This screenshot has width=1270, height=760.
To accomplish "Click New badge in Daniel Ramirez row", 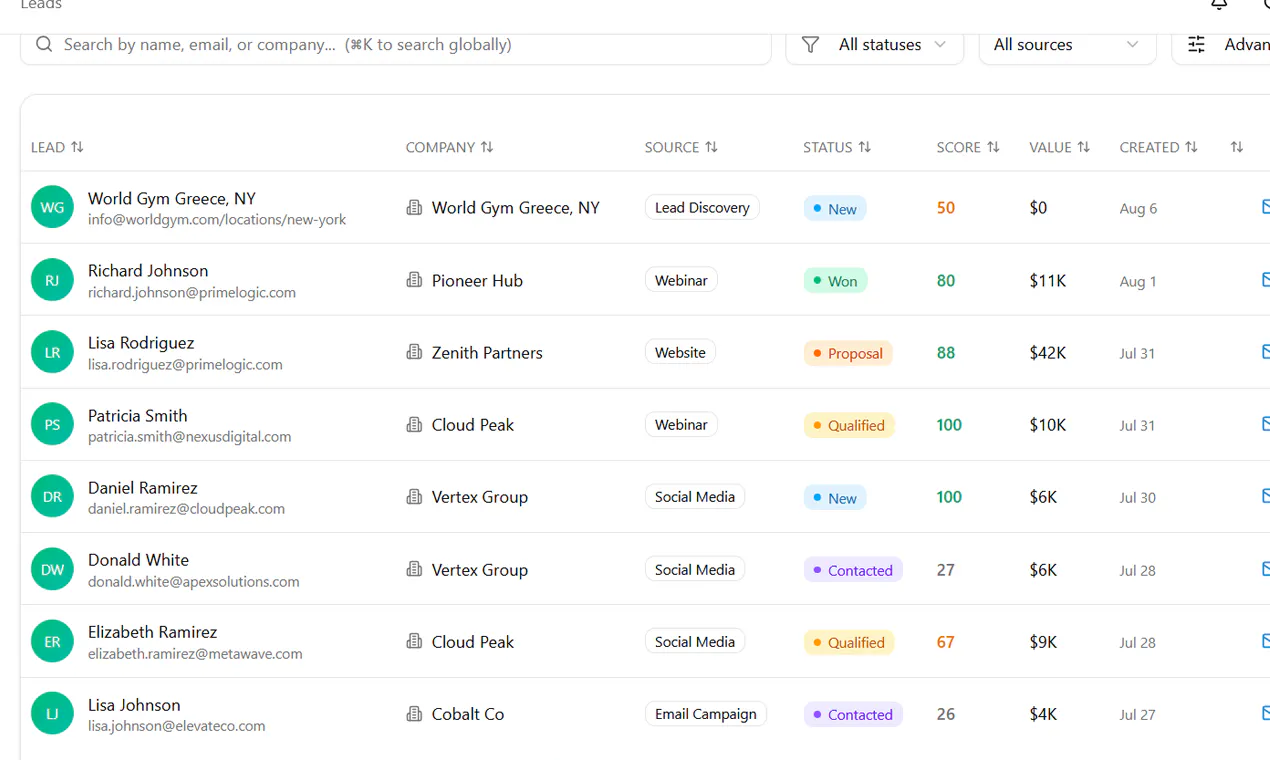I will [x=835, y=498].
